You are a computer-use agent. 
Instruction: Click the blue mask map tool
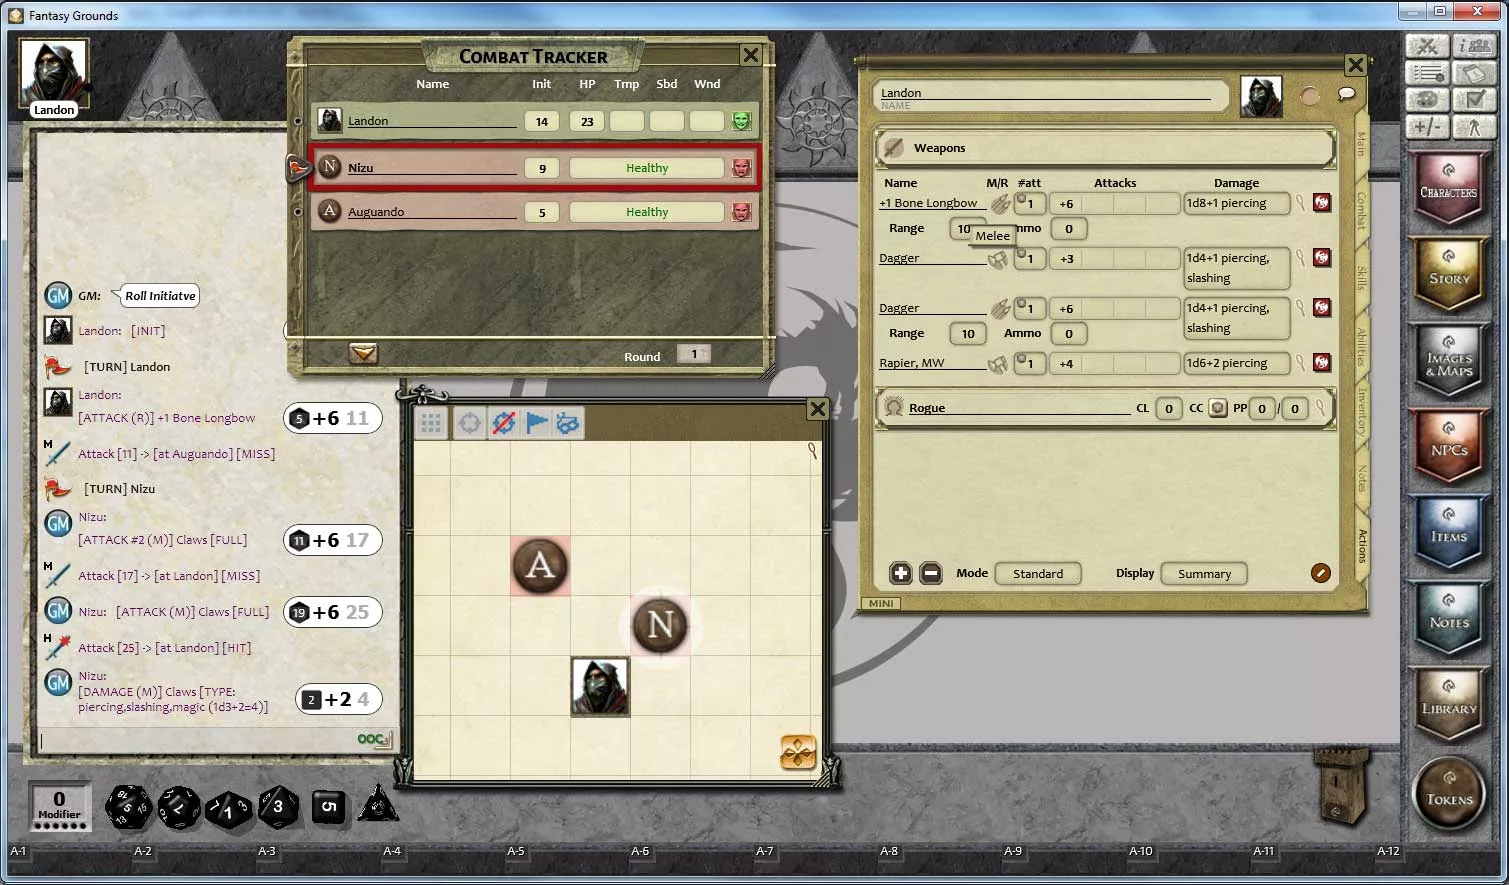[x=567, y=423]
